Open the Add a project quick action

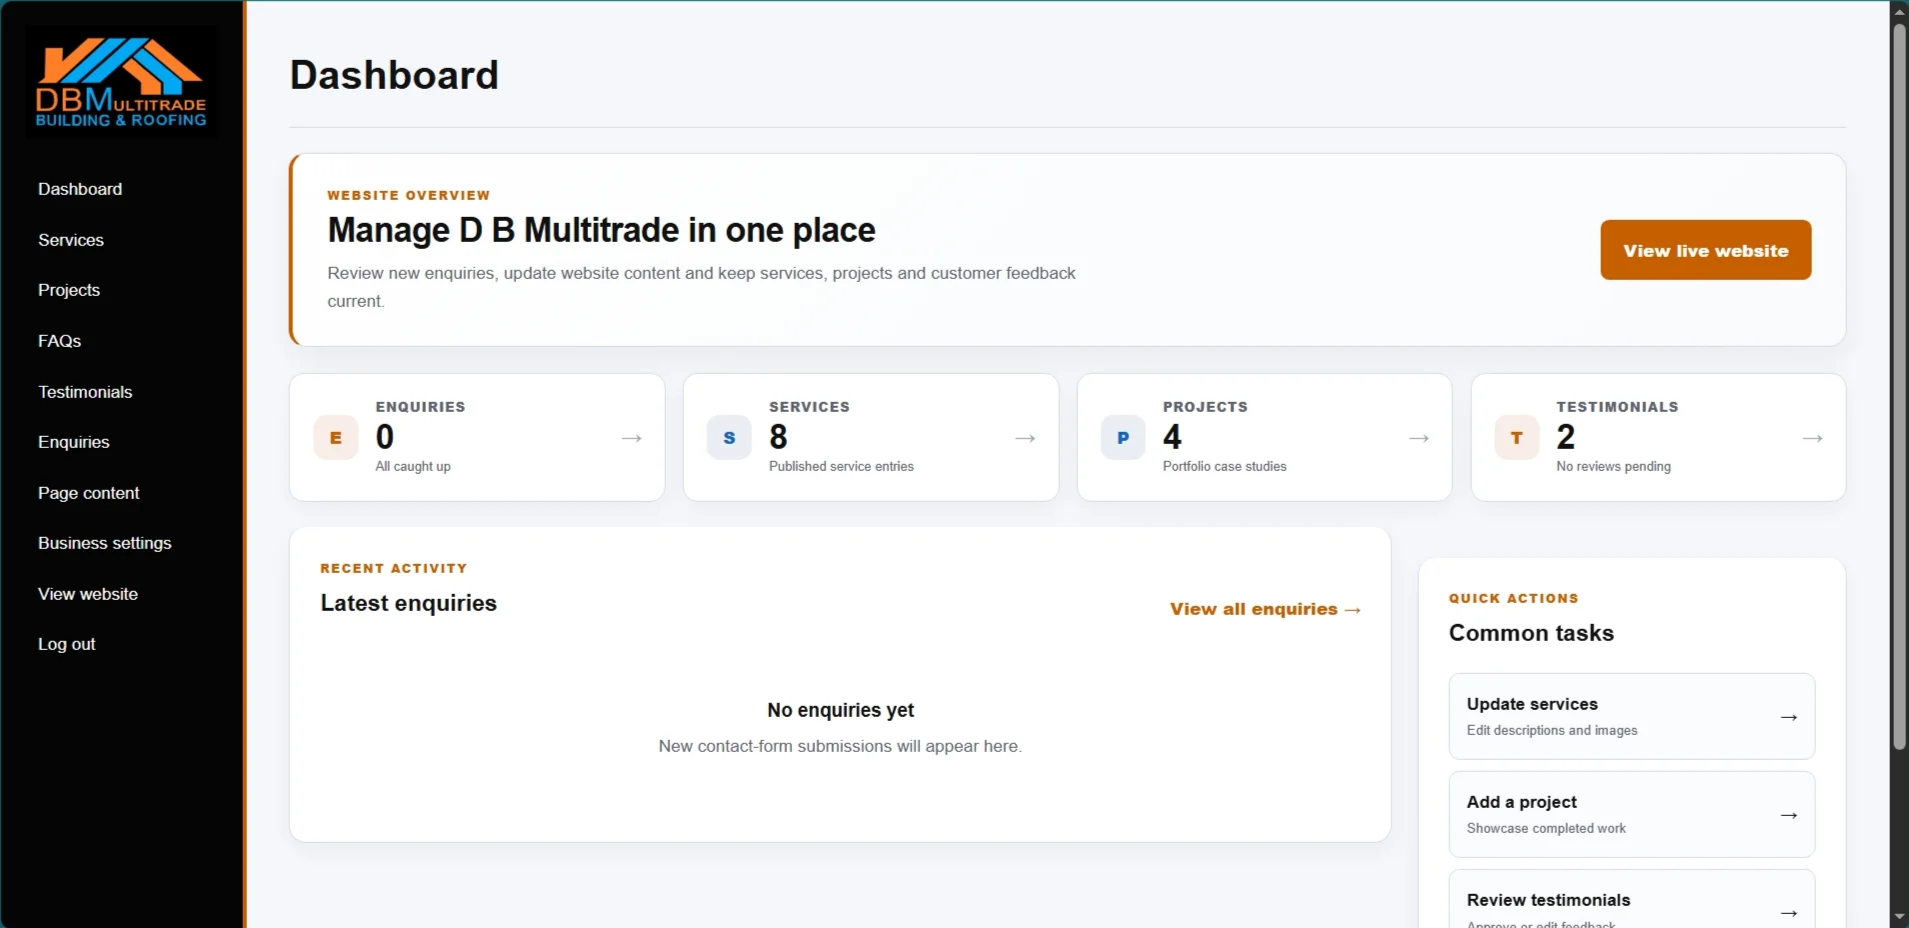point(1631,814)
